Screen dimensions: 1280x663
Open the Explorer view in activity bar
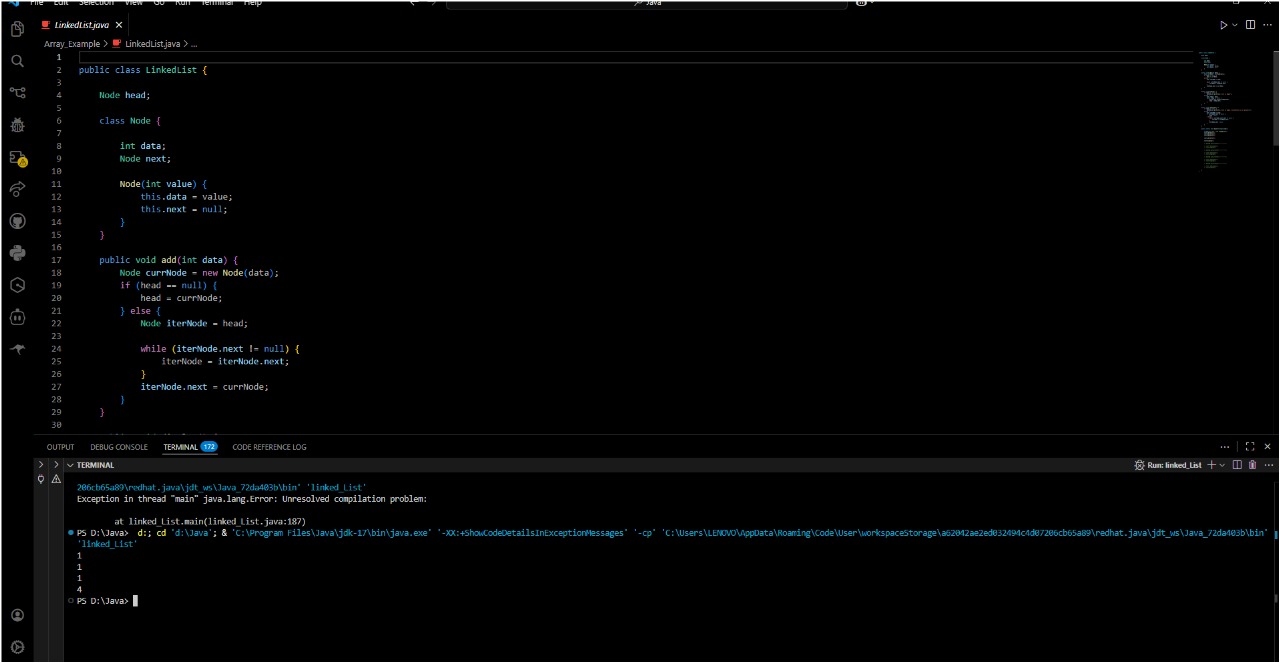[17, 29]
